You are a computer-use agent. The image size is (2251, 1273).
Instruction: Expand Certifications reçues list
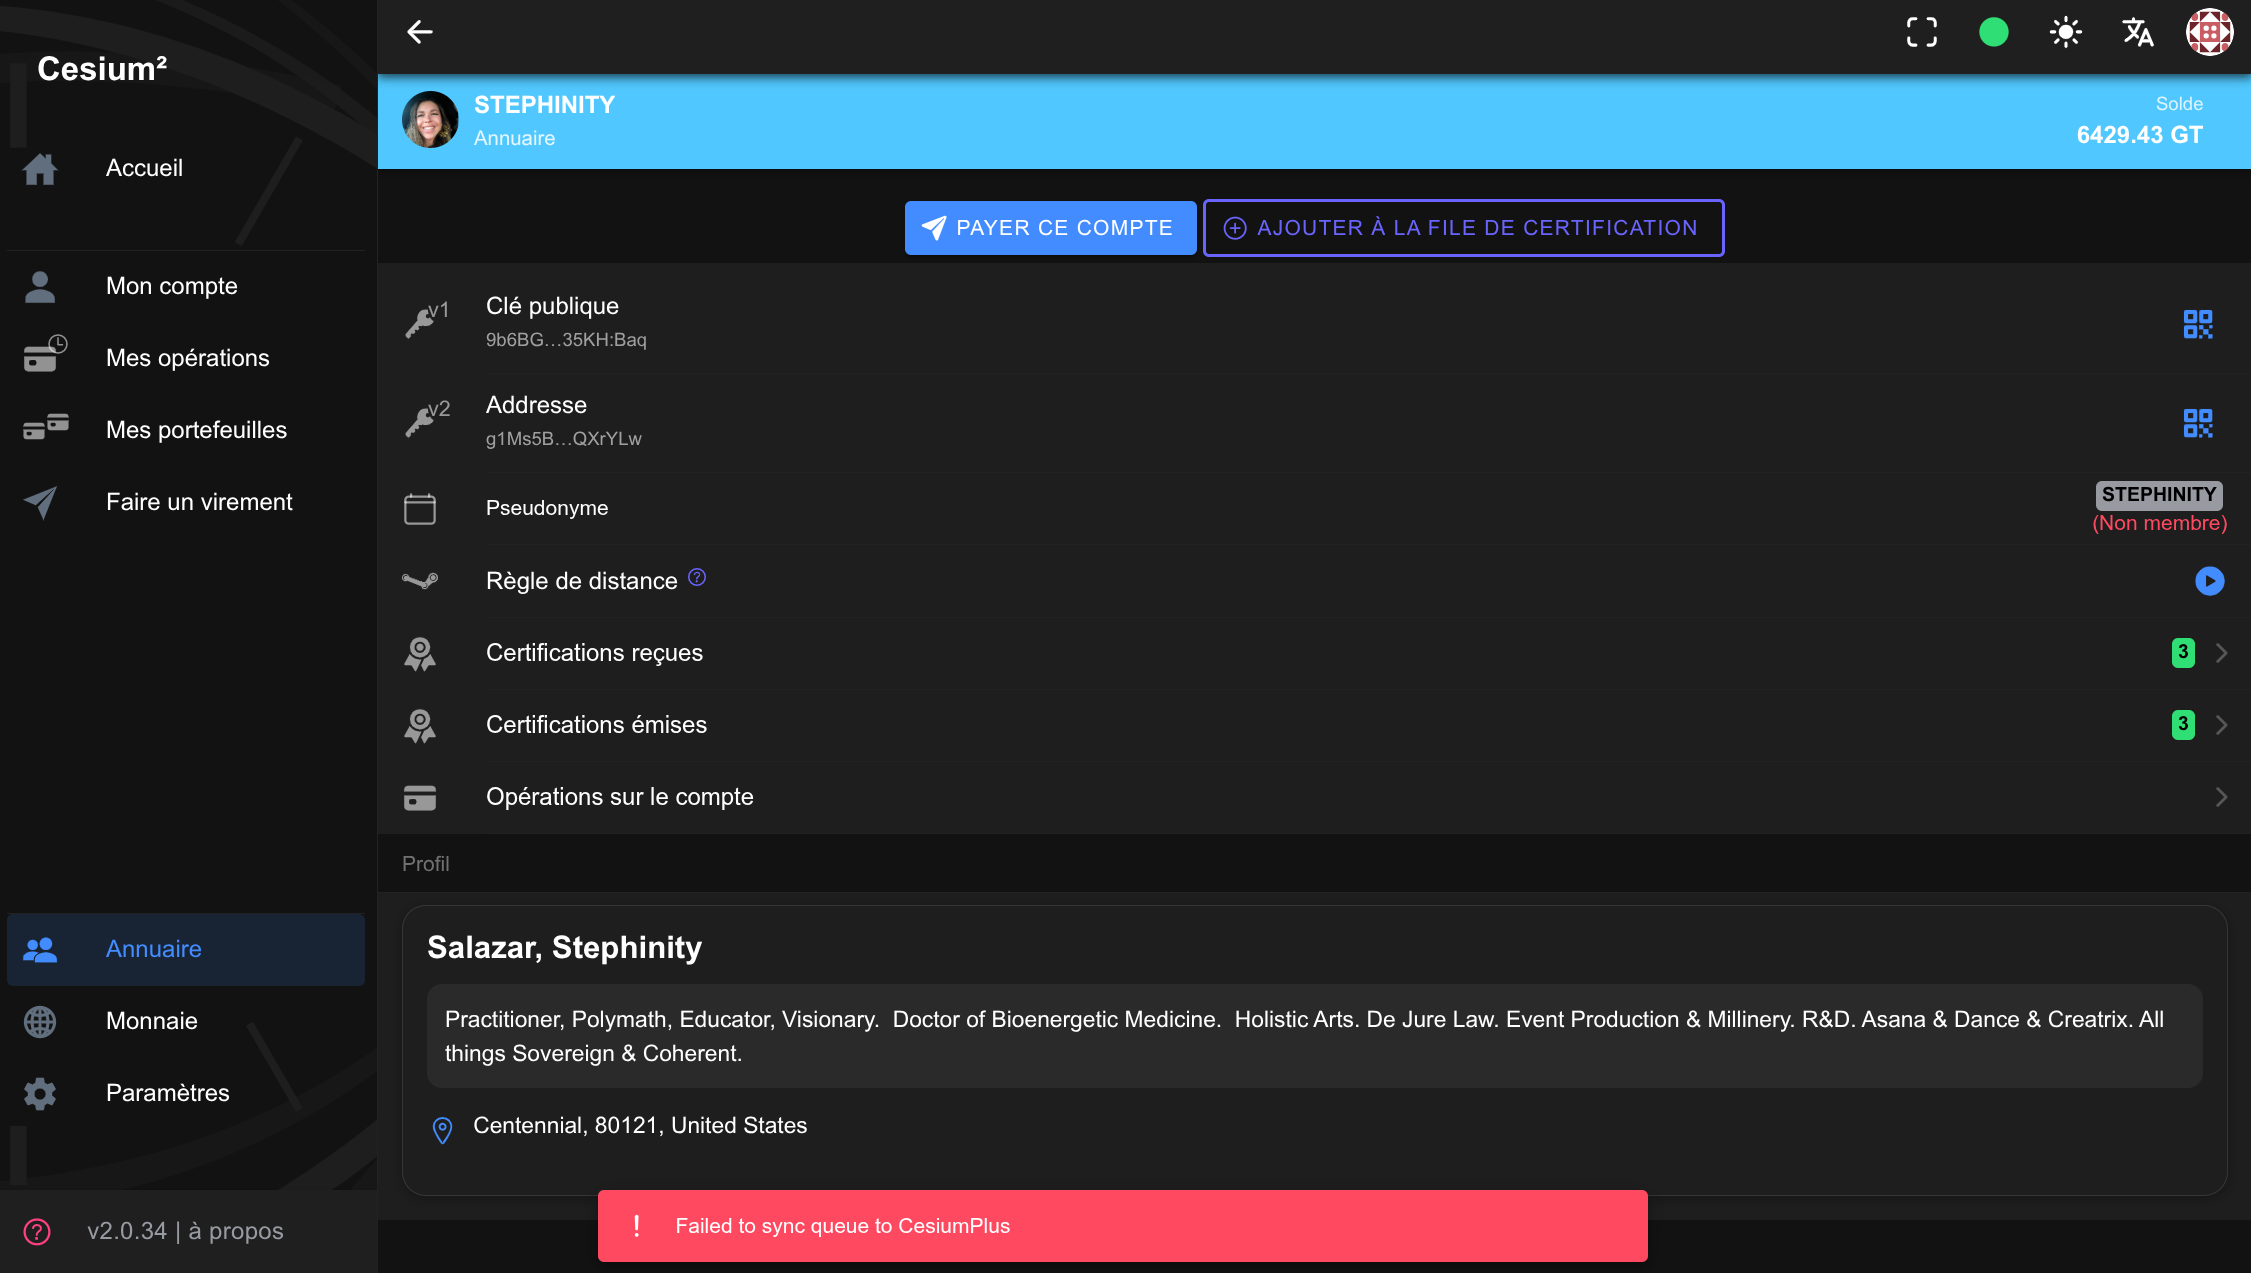click(2220, 653)
